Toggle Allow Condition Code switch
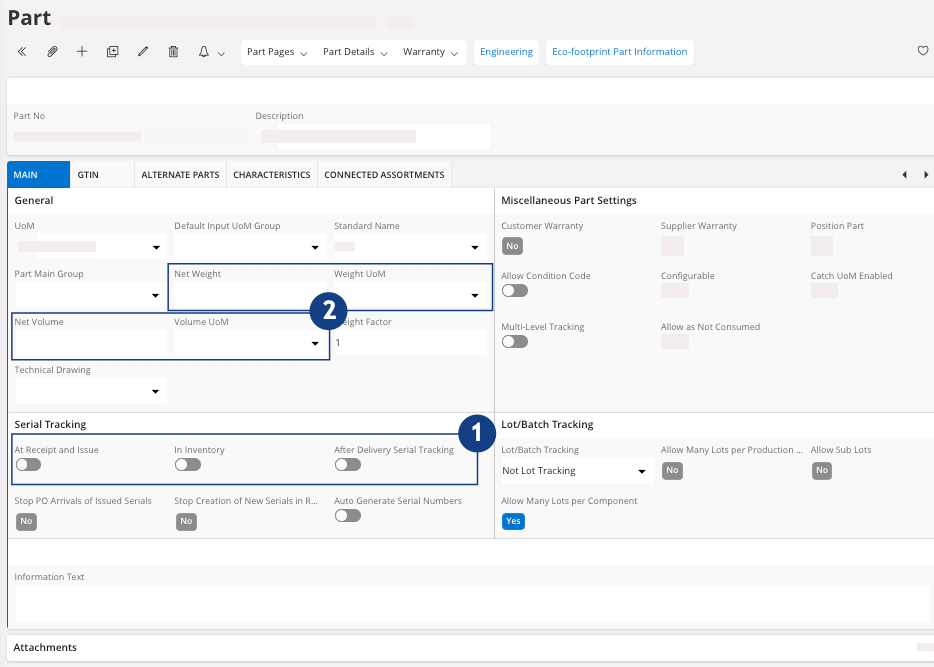The width and height of the screenshot is (934, 667). (514, 291)
